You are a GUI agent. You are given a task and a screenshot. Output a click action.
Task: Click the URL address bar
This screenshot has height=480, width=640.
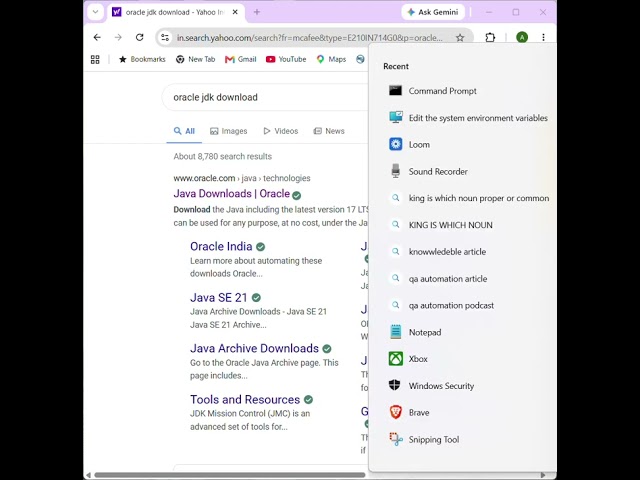click(309, 38)
